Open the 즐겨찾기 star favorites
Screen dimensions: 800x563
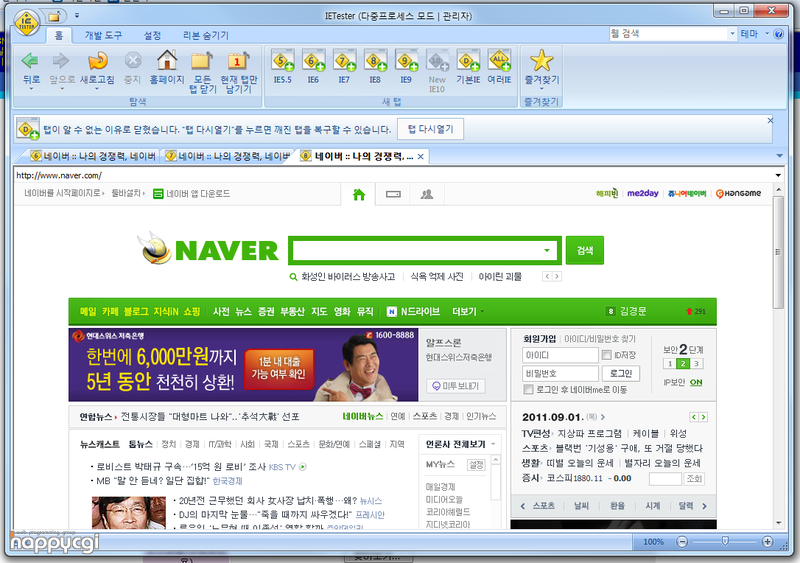[x=541, y=61]
